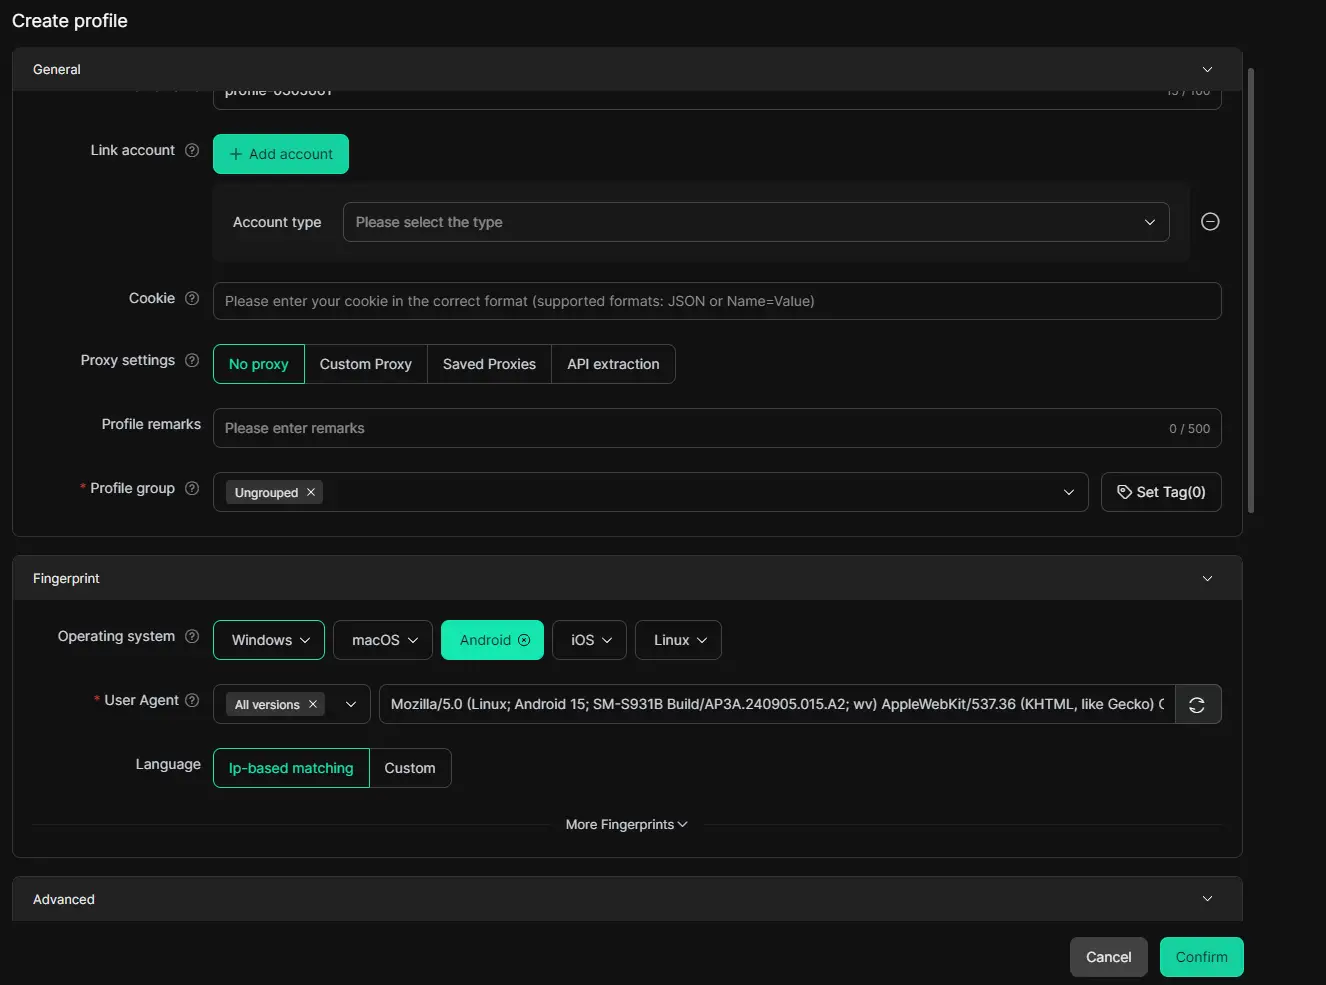Select the No proxy option
The image size is (1326, 985).
[x=258, y=364]
